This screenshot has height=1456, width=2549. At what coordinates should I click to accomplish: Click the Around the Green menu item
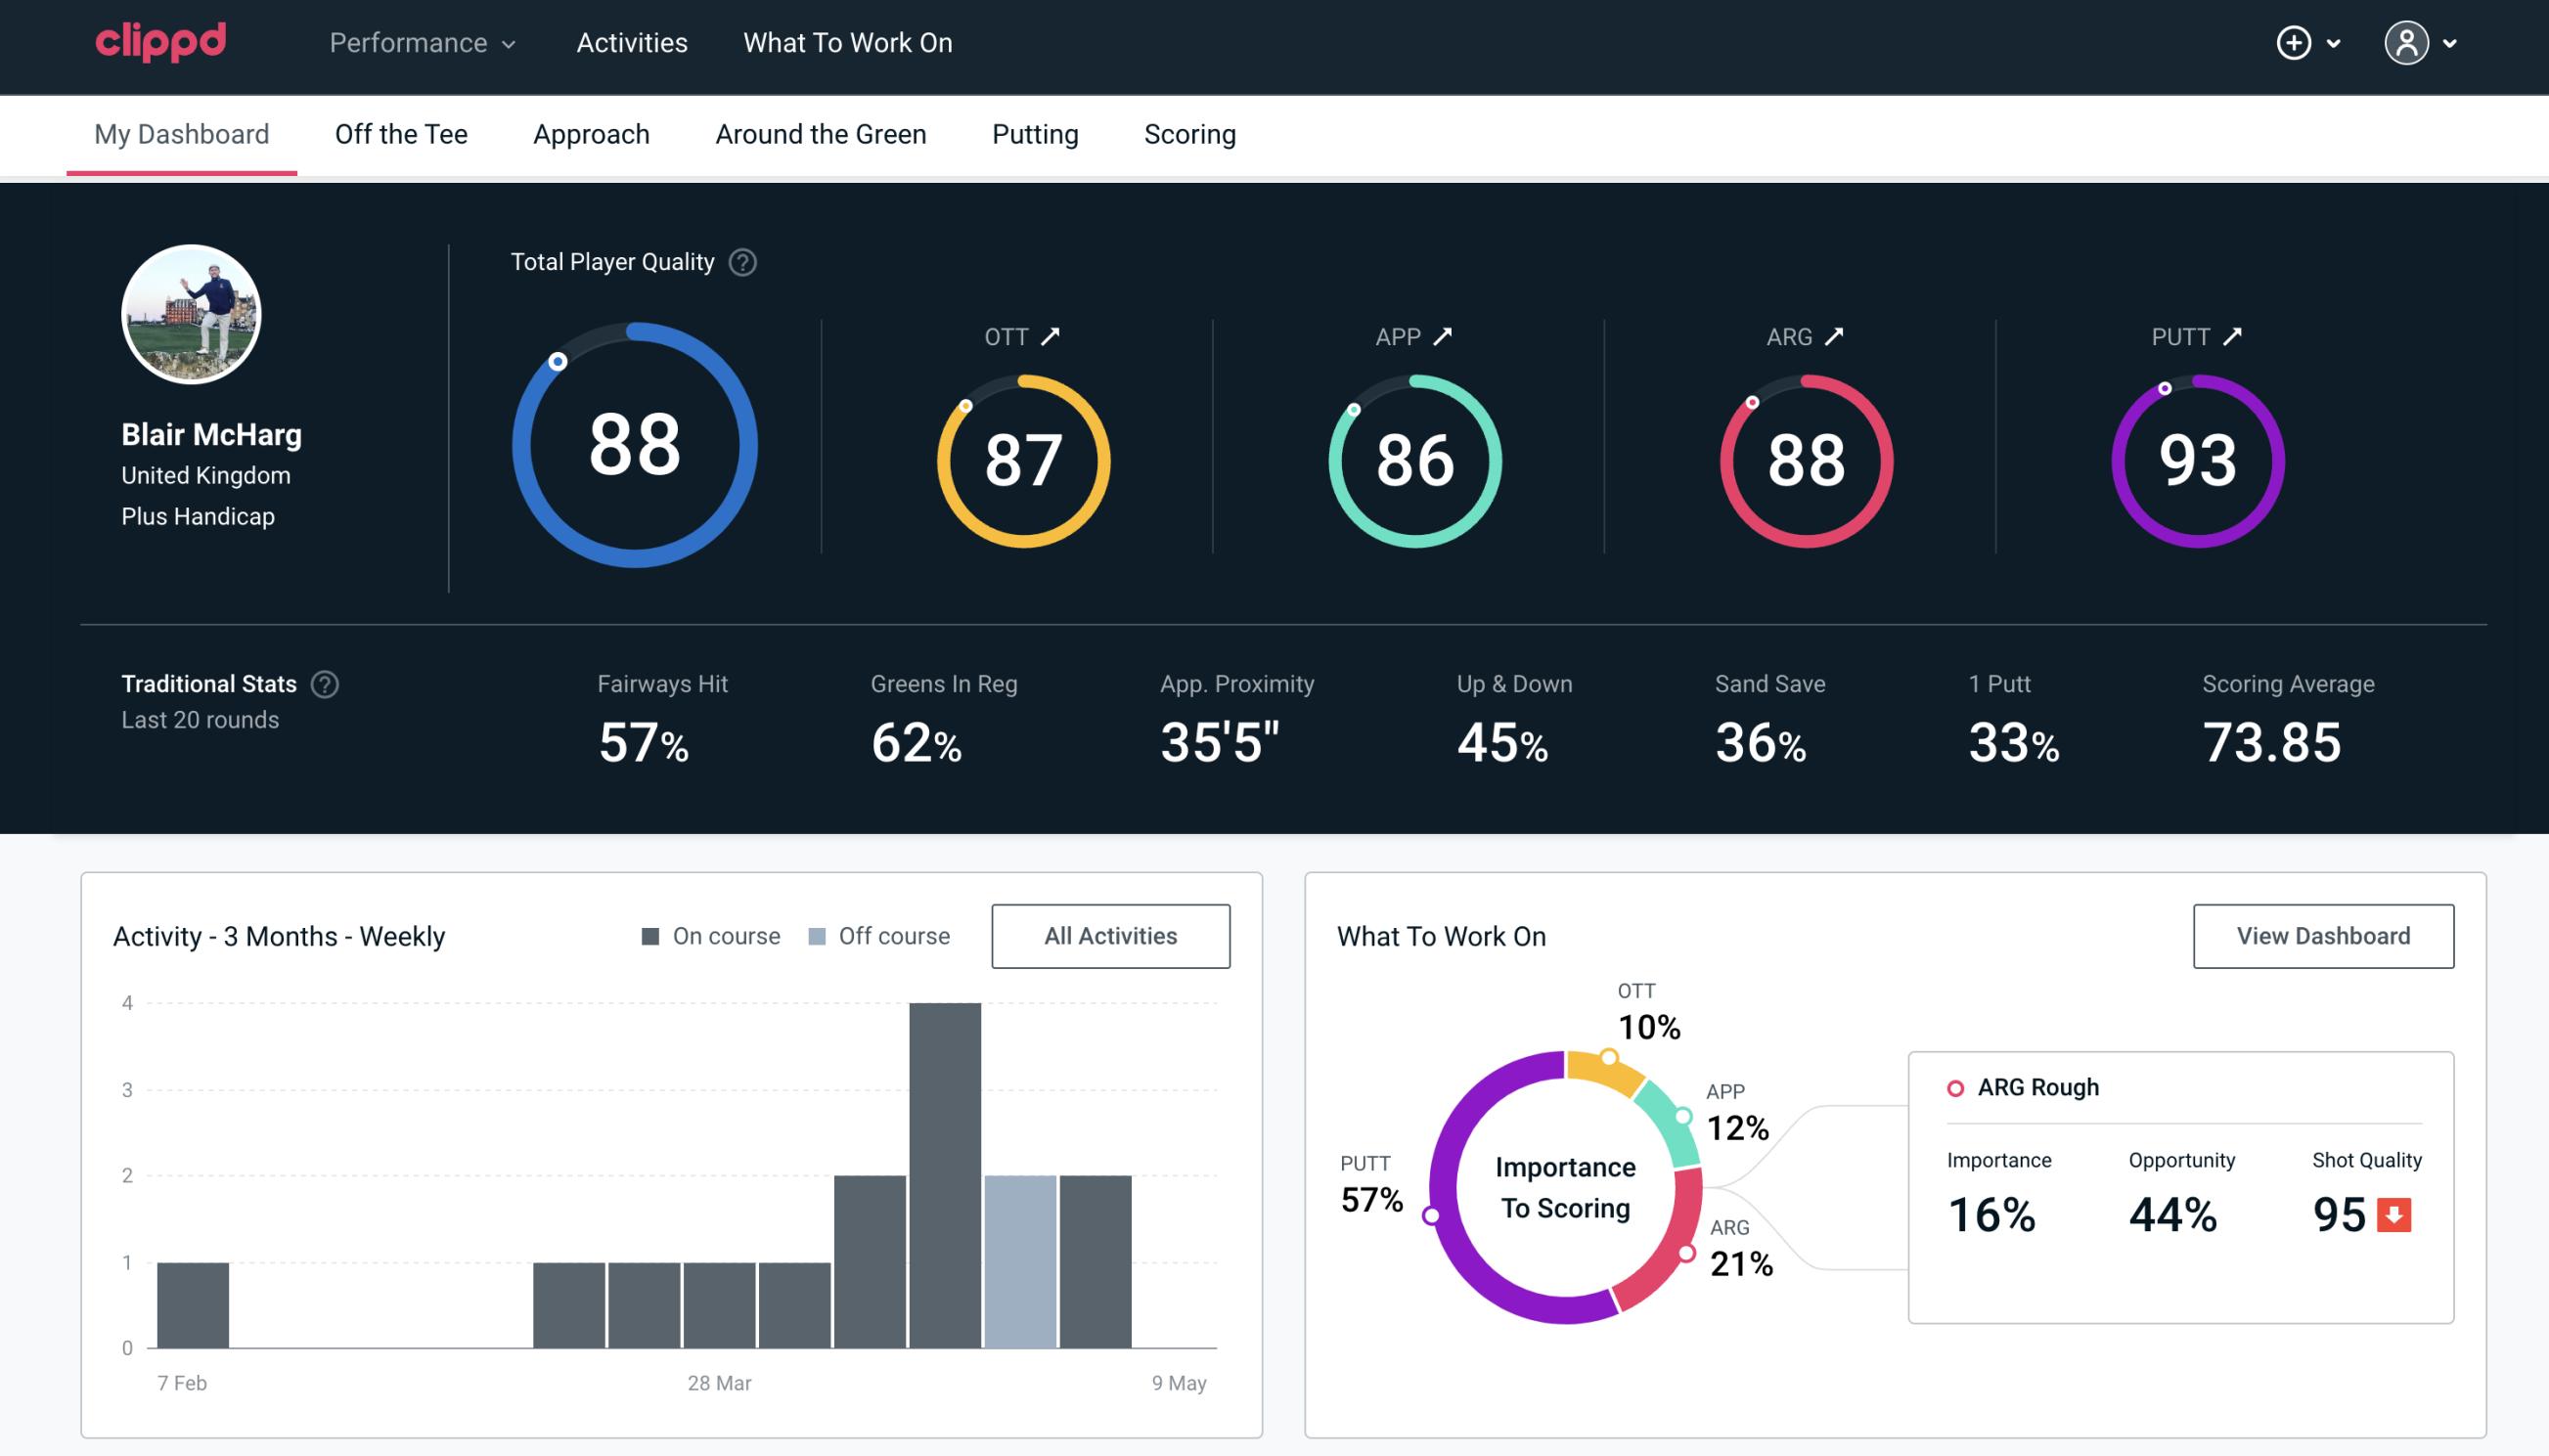820,133
